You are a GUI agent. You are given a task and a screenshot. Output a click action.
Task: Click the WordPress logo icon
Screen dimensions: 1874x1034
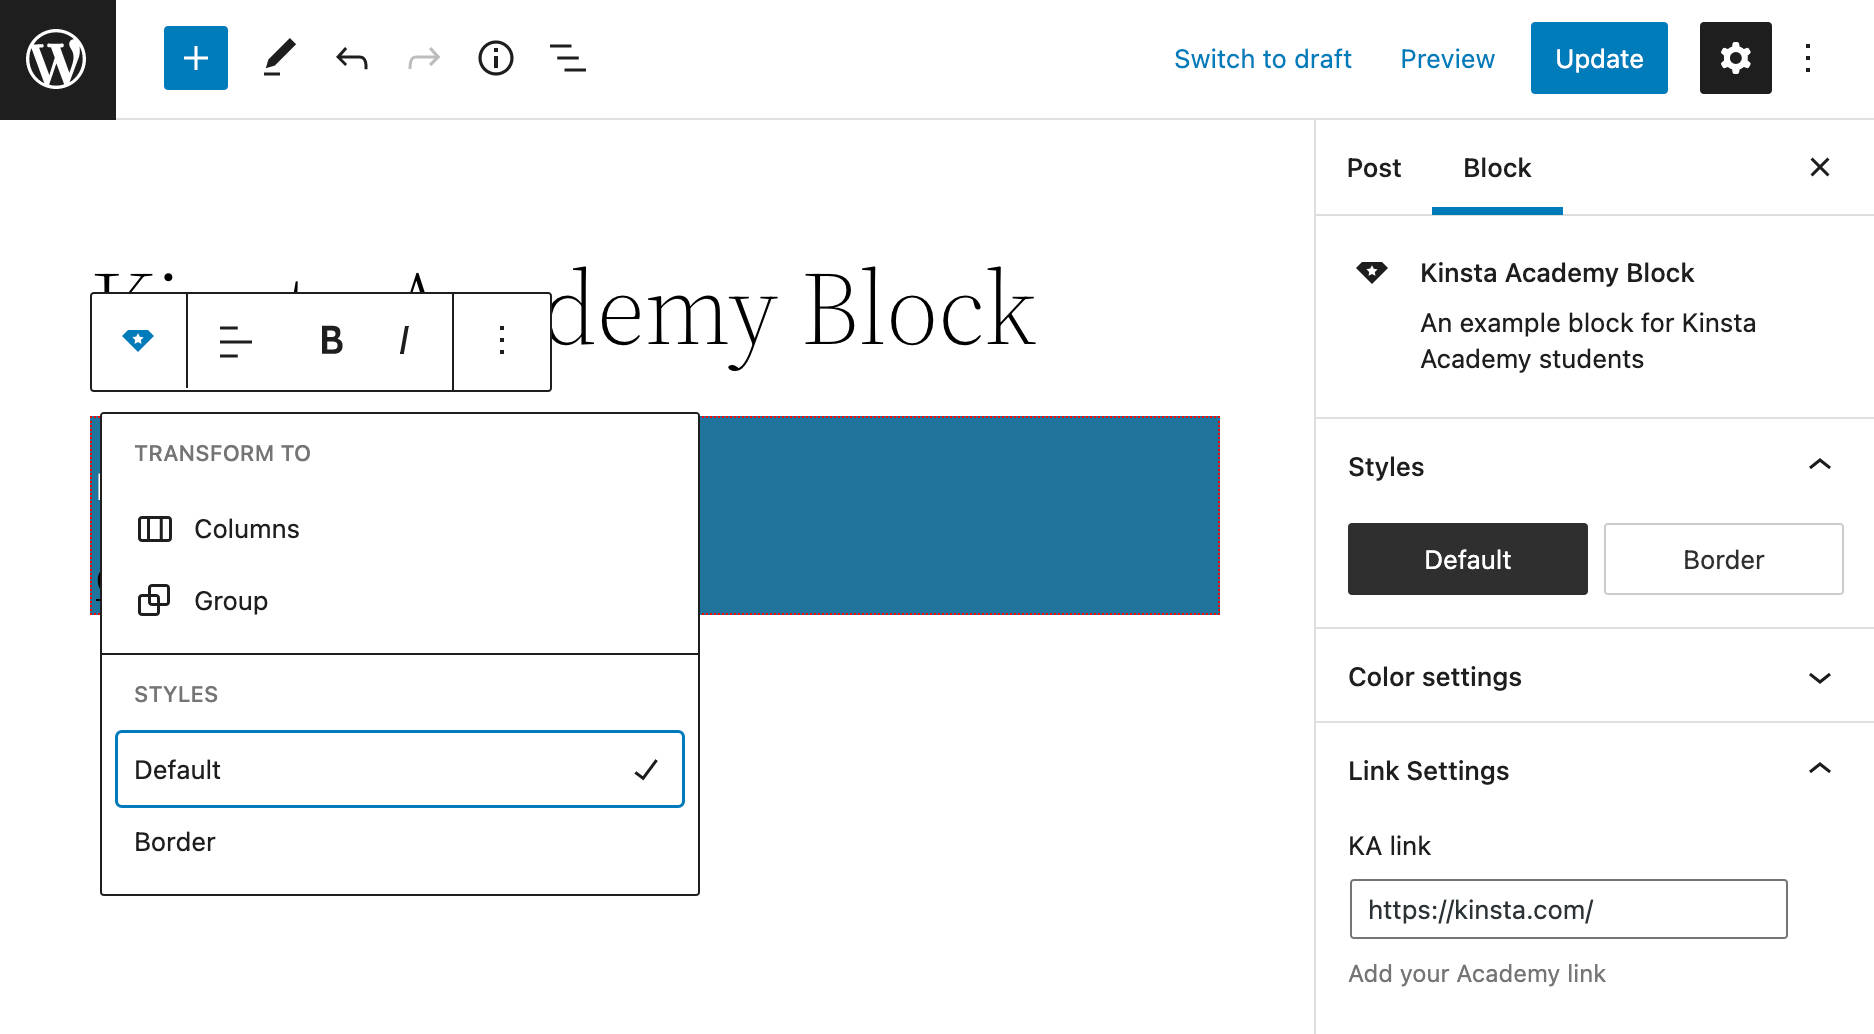coord(57,59)
